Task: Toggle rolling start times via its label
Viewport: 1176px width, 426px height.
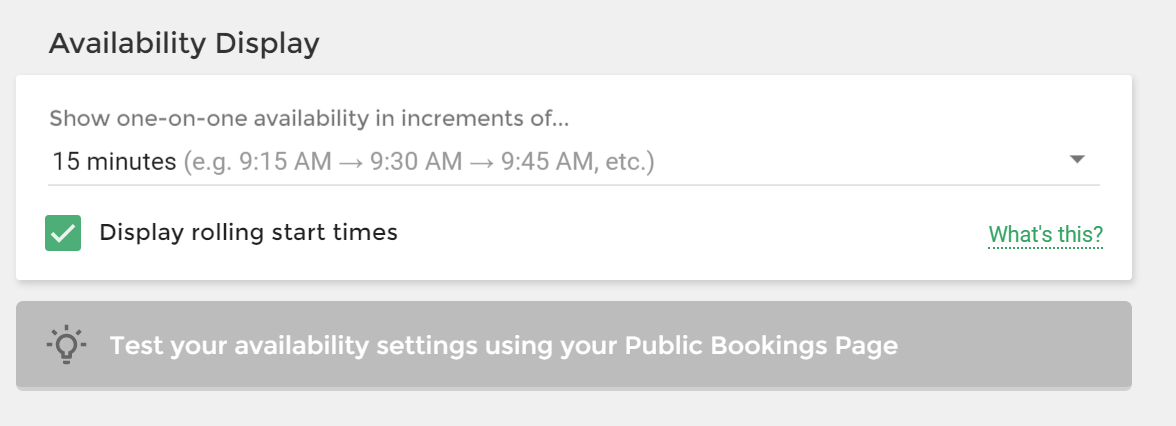Action: pos(248,232)
